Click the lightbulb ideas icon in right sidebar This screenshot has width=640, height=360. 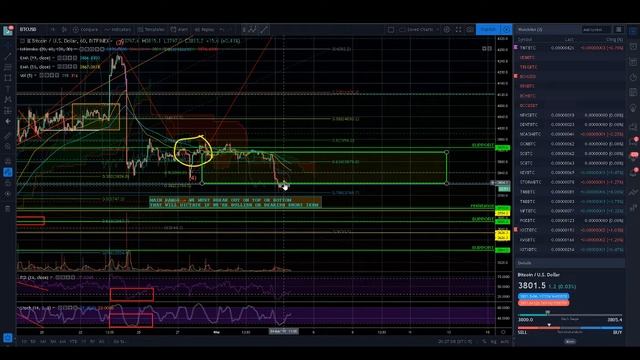click(633, 108)
